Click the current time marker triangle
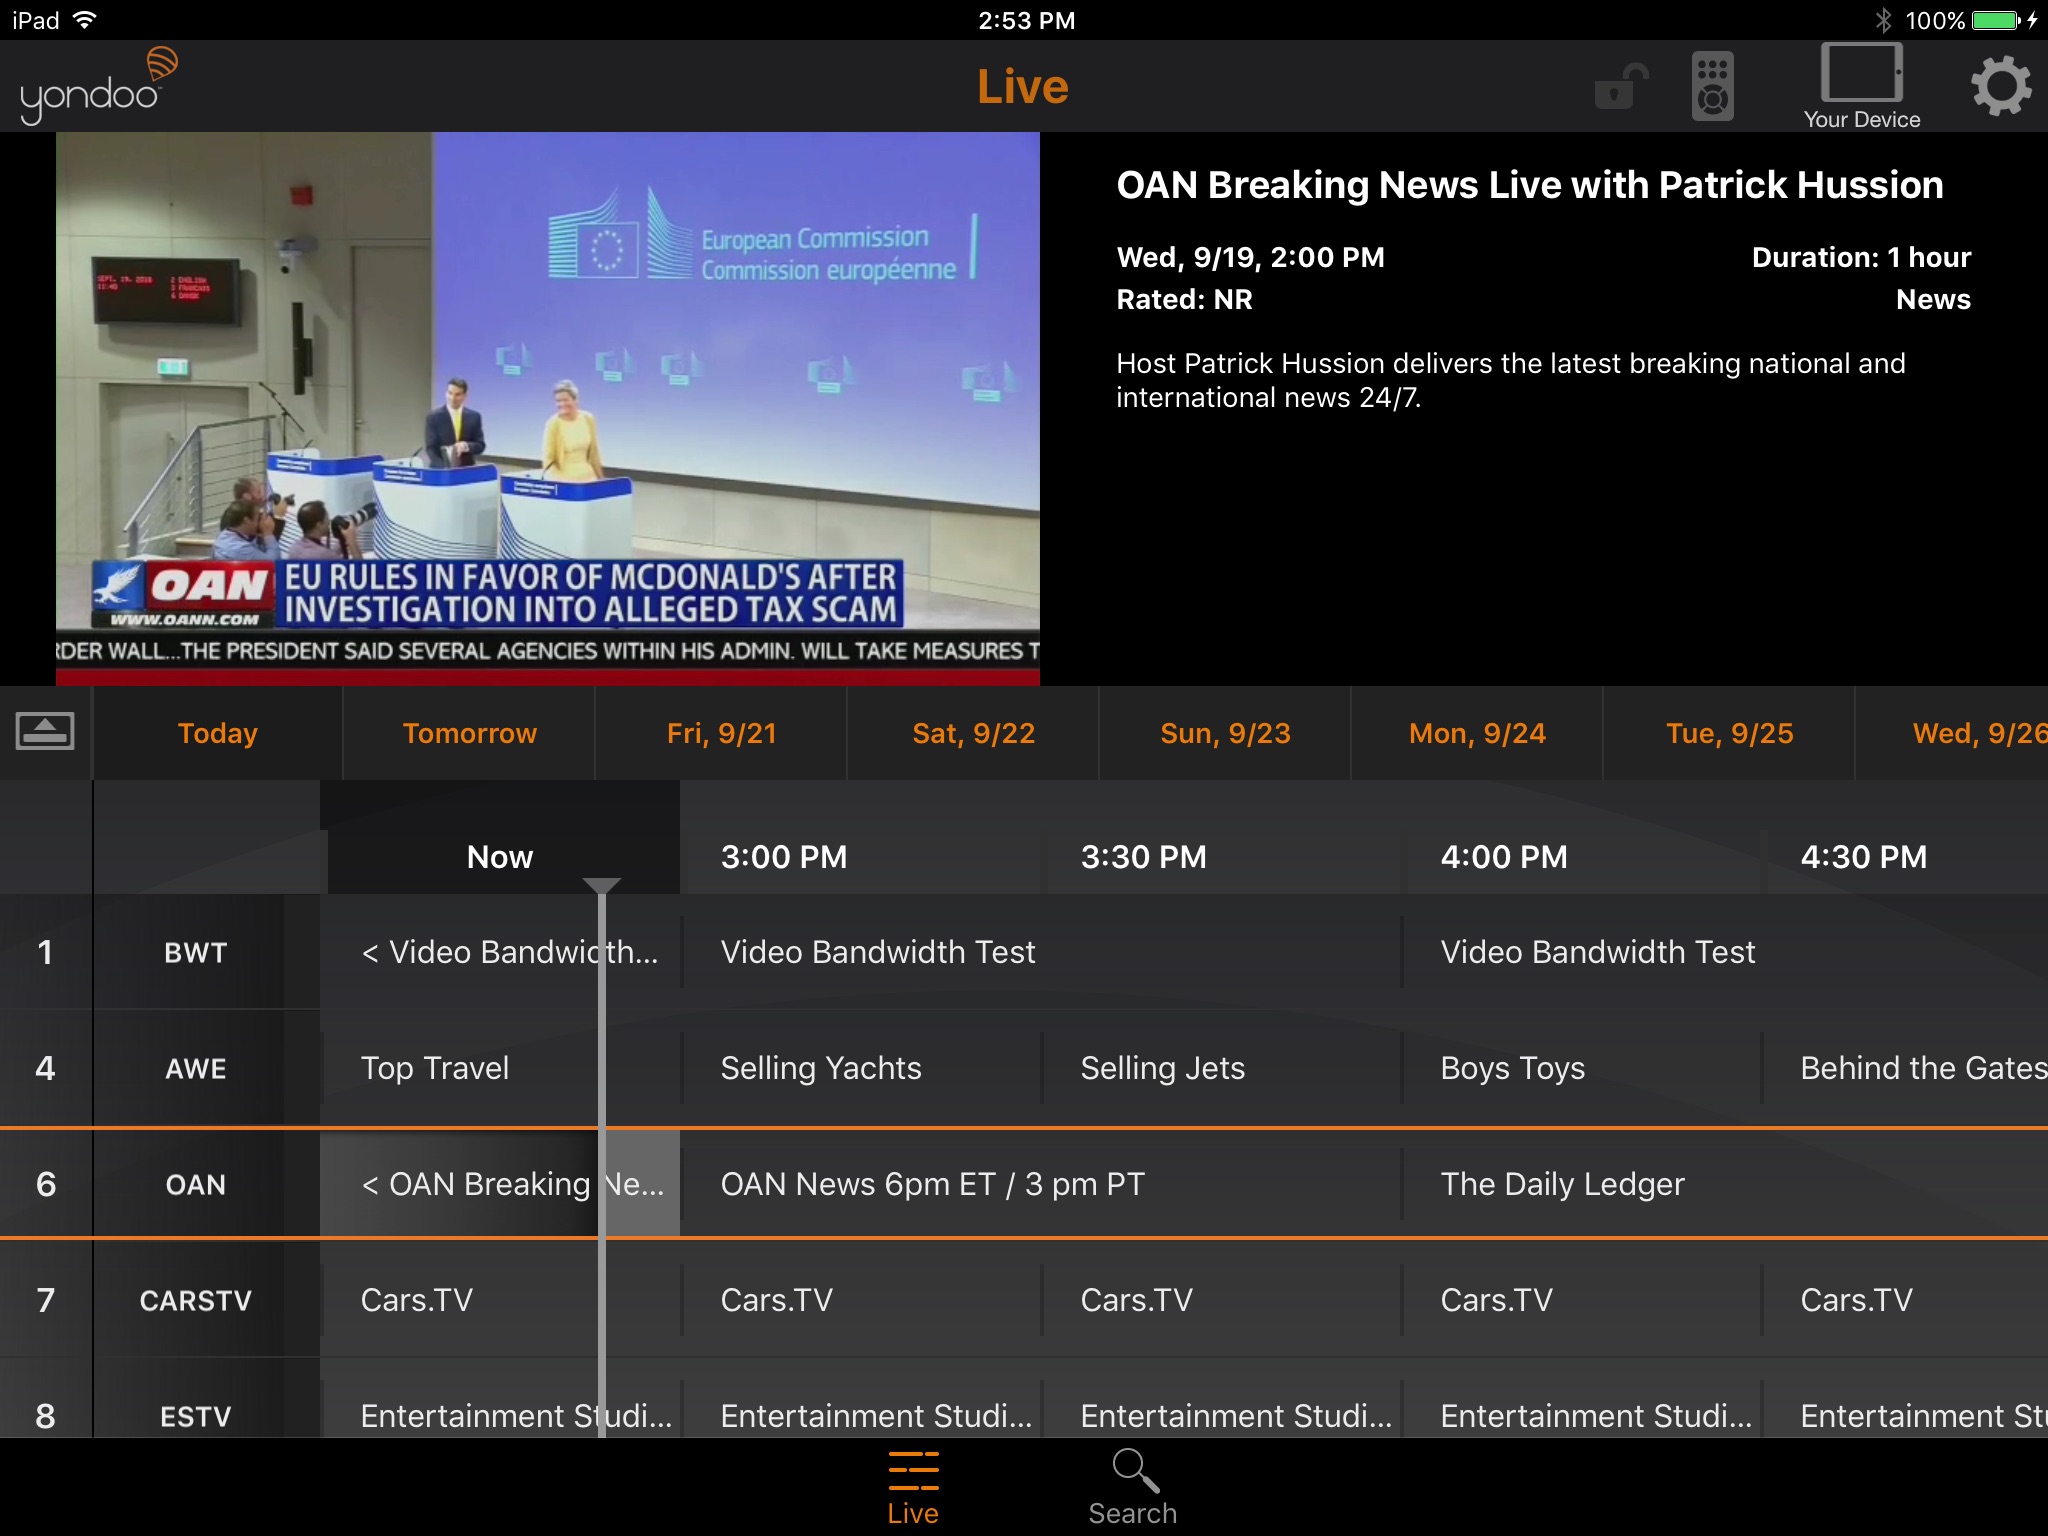The height and width of the screenshot is (1536, 2048). (601, 886)
